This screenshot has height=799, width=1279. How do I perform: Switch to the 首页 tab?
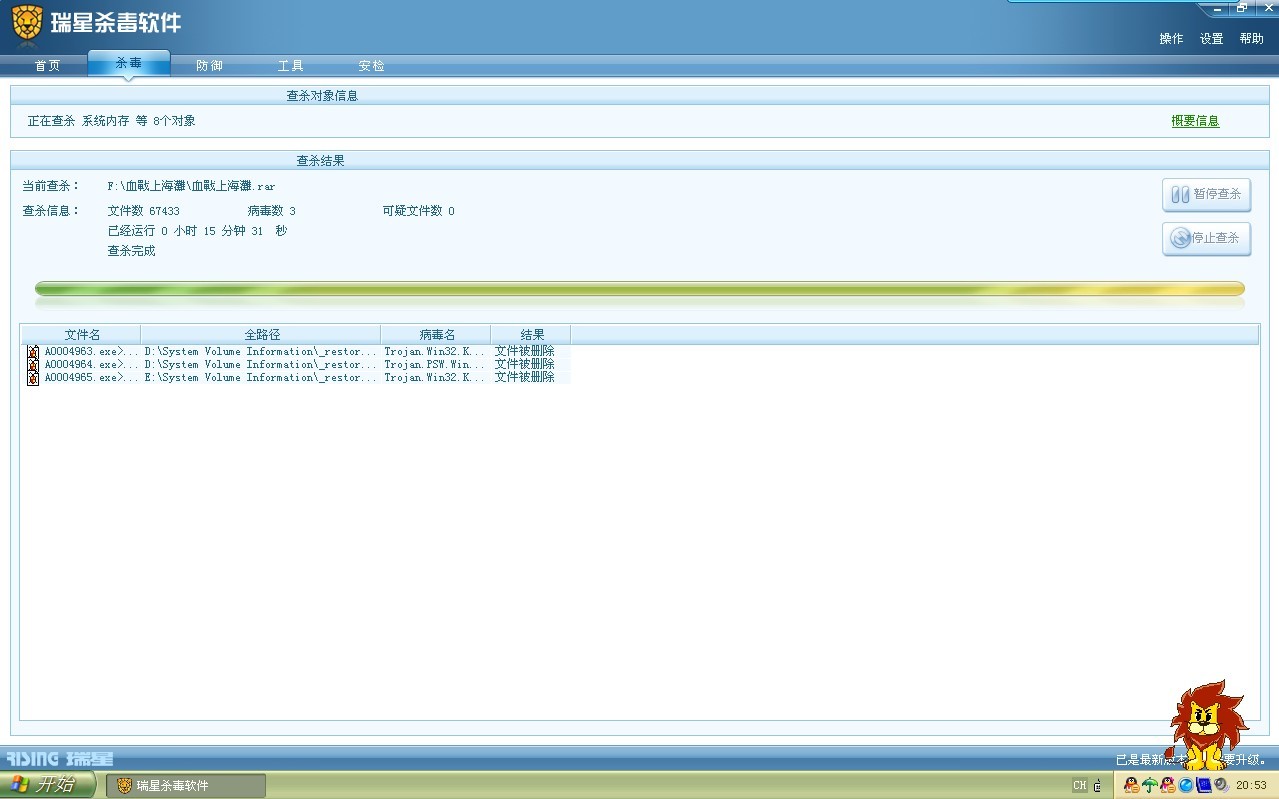tap(47, 65)
